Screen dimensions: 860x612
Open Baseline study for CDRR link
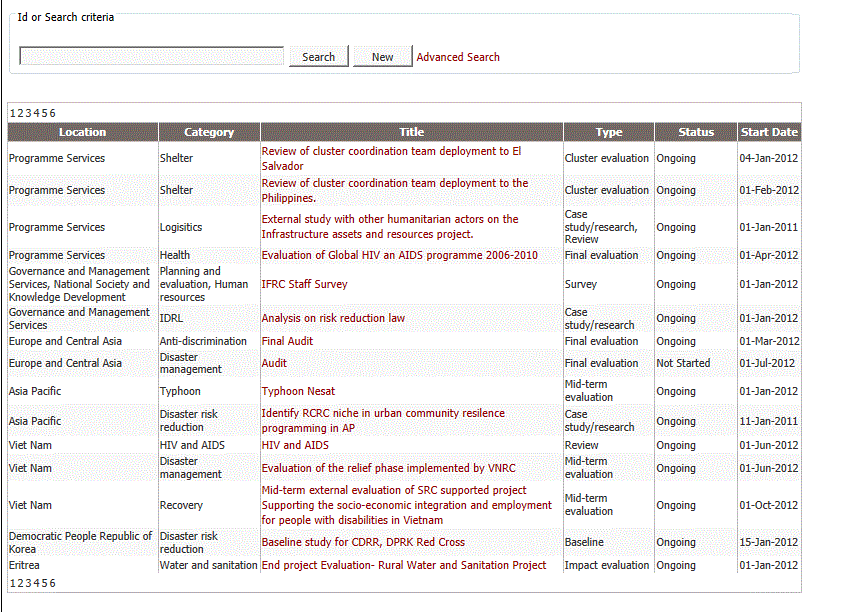tap(363, 542)
